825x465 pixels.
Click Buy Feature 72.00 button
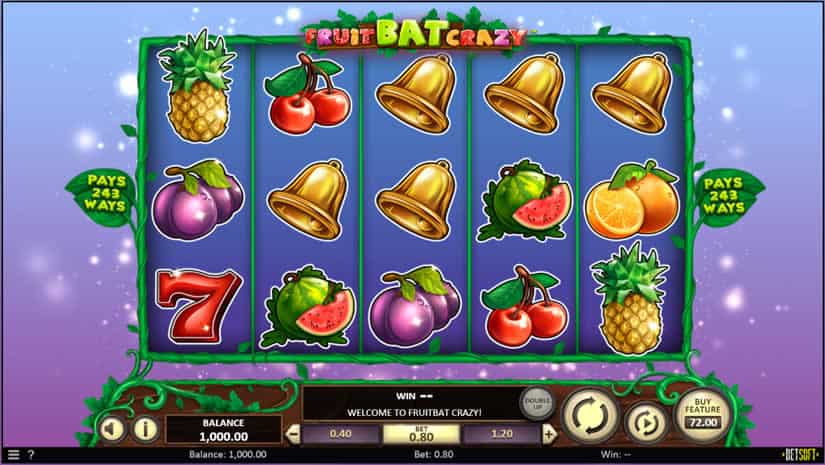point(703,415)
